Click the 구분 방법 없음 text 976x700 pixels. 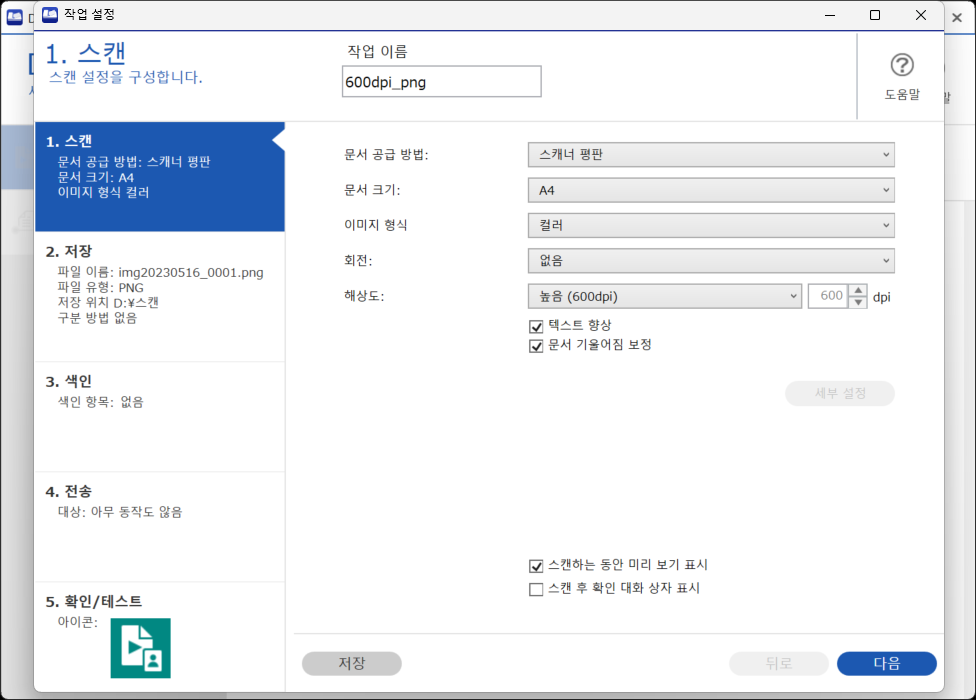(97, 318)
